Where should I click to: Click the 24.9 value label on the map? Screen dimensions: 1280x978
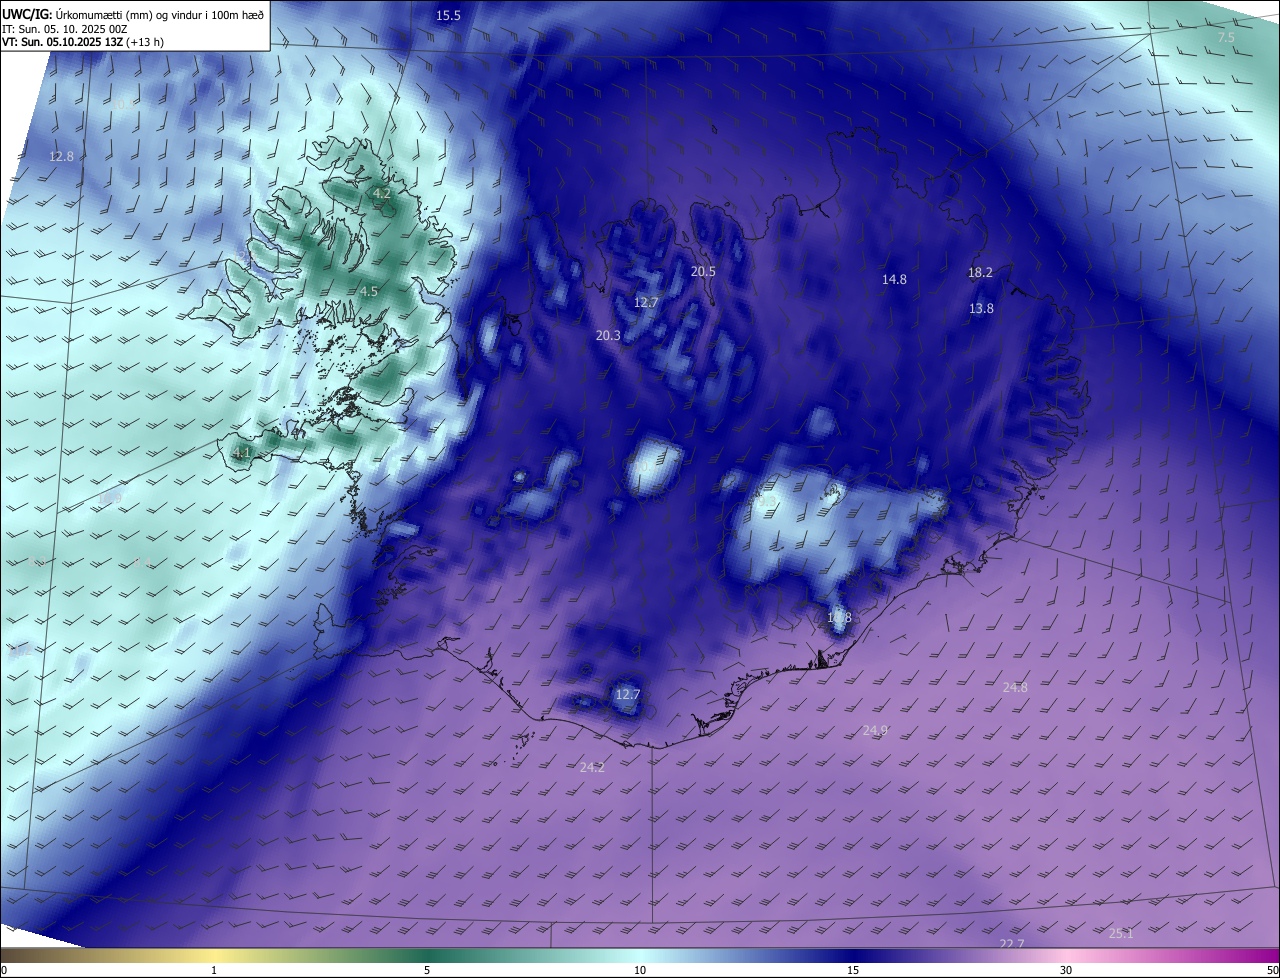pos(875,731)
